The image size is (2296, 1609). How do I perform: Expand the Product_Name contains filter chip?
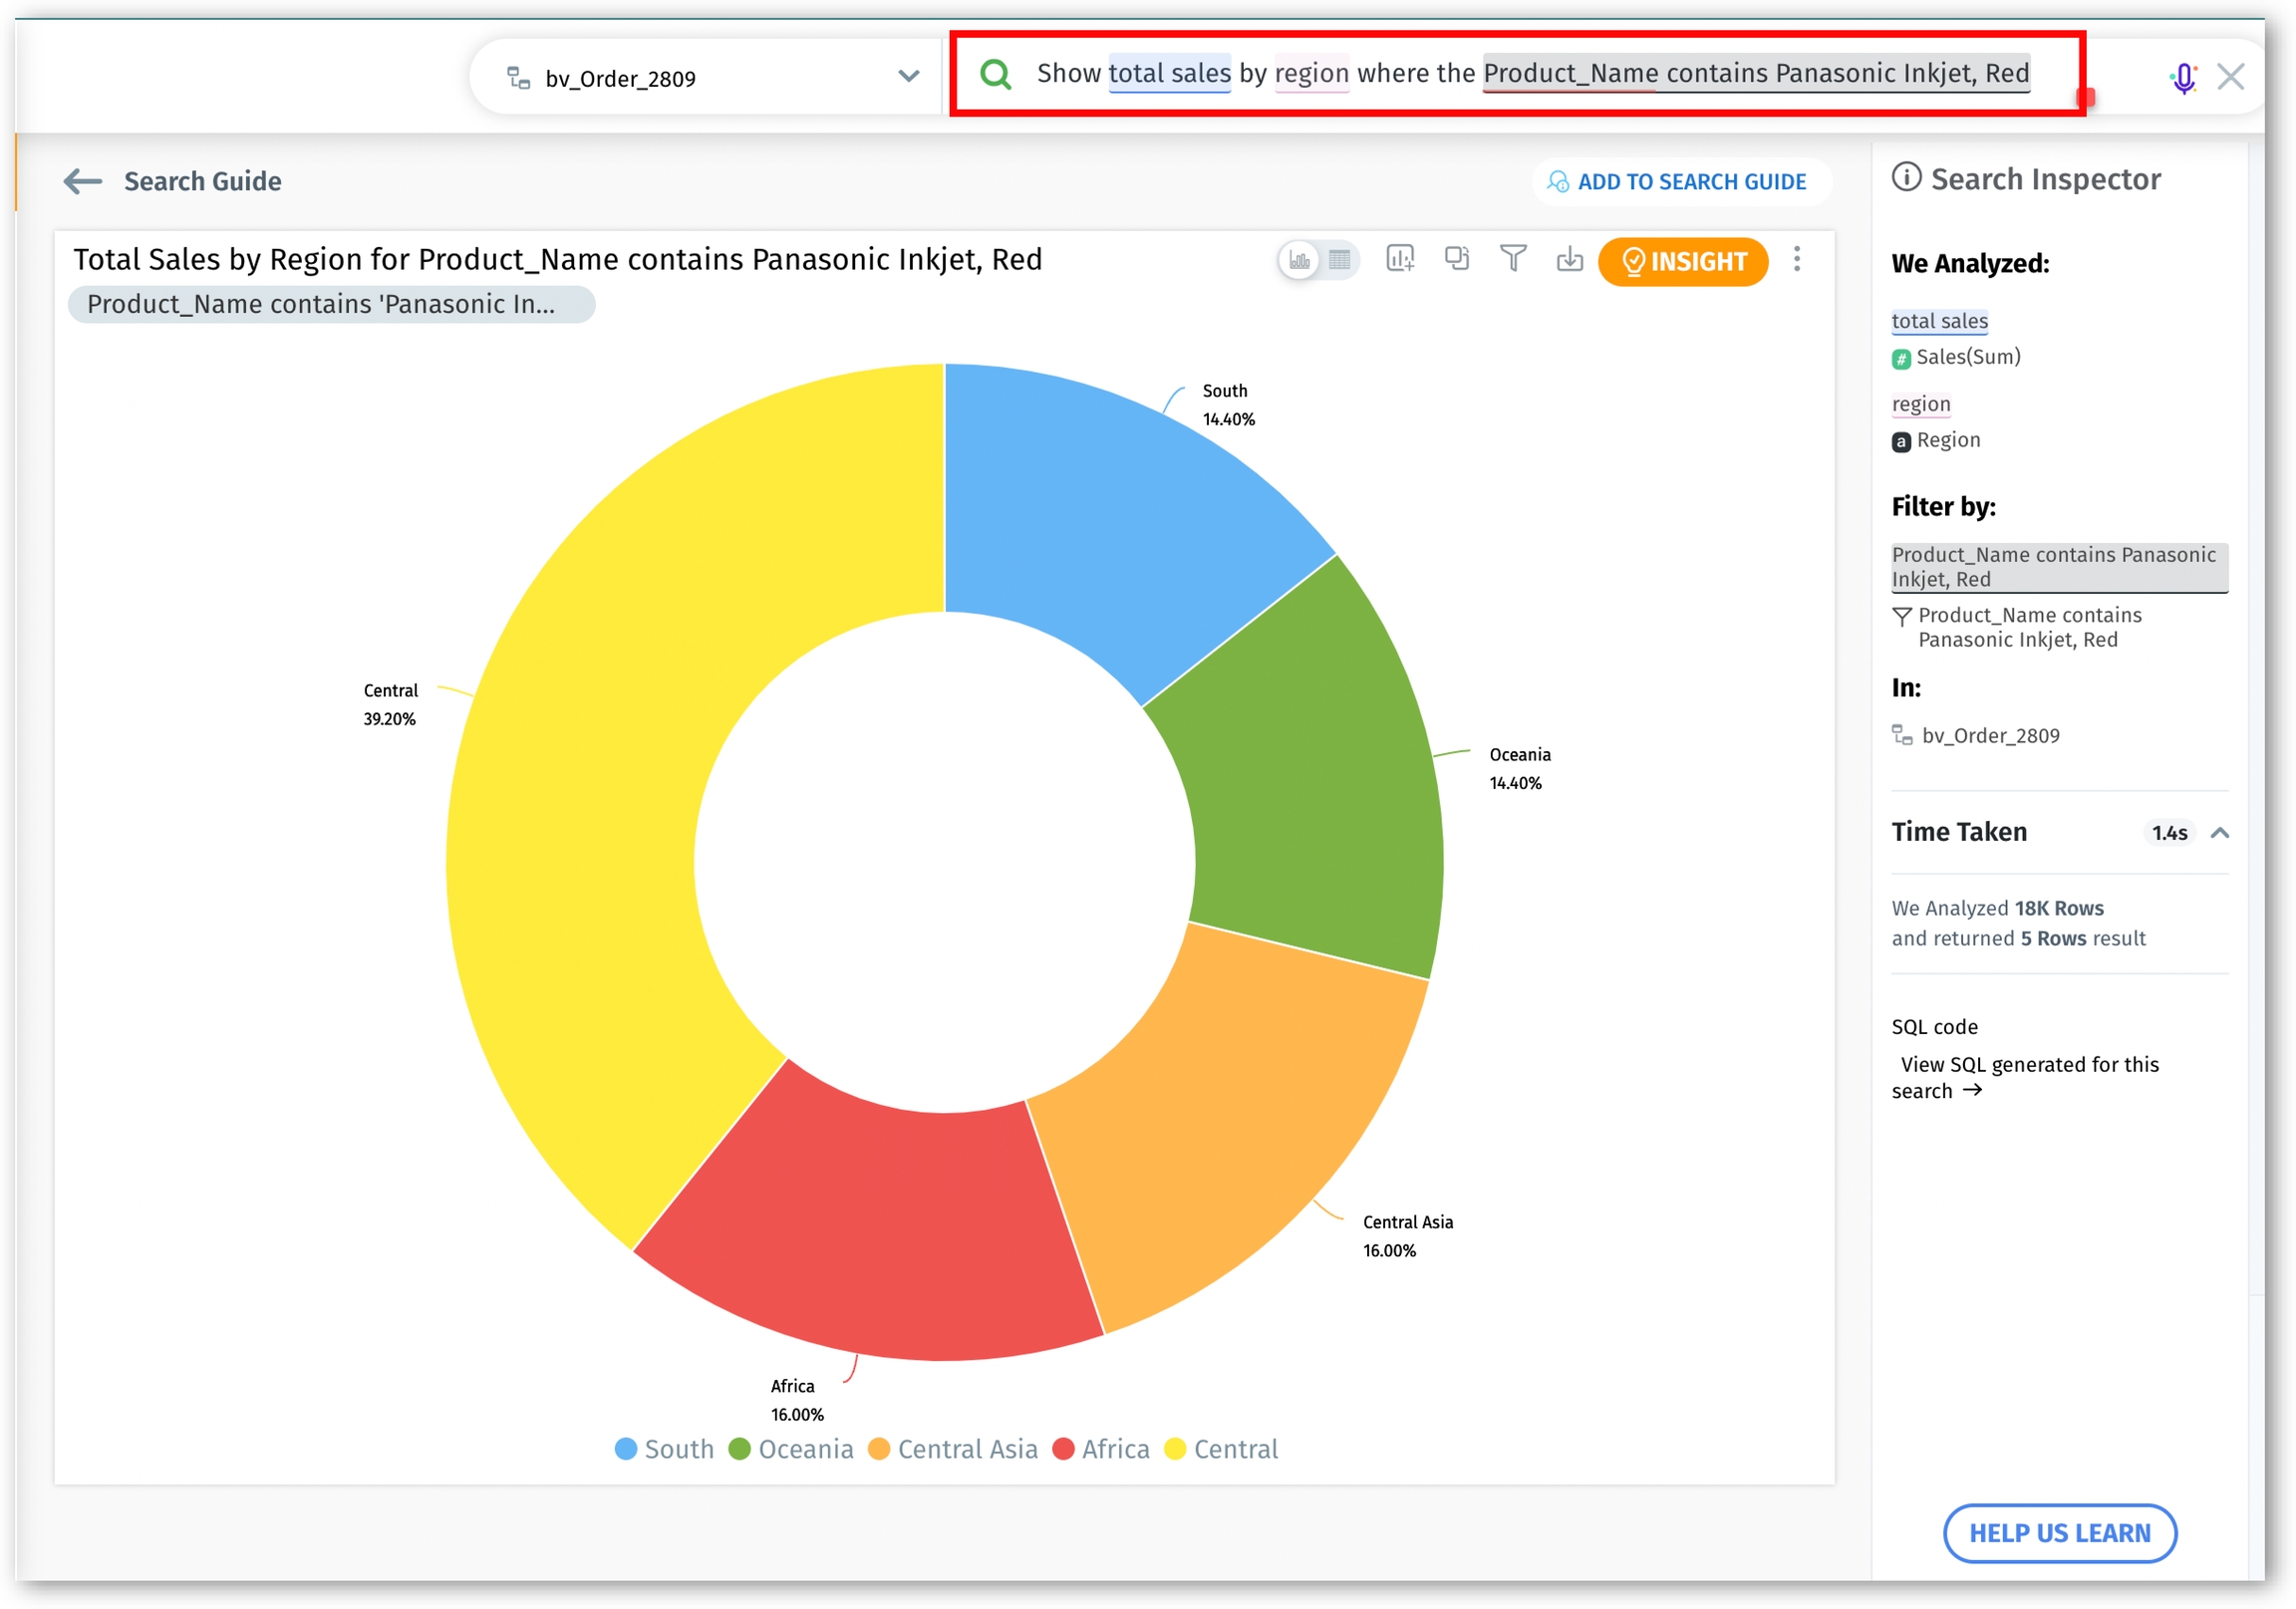pyautogui.click(x=331, y=304)
